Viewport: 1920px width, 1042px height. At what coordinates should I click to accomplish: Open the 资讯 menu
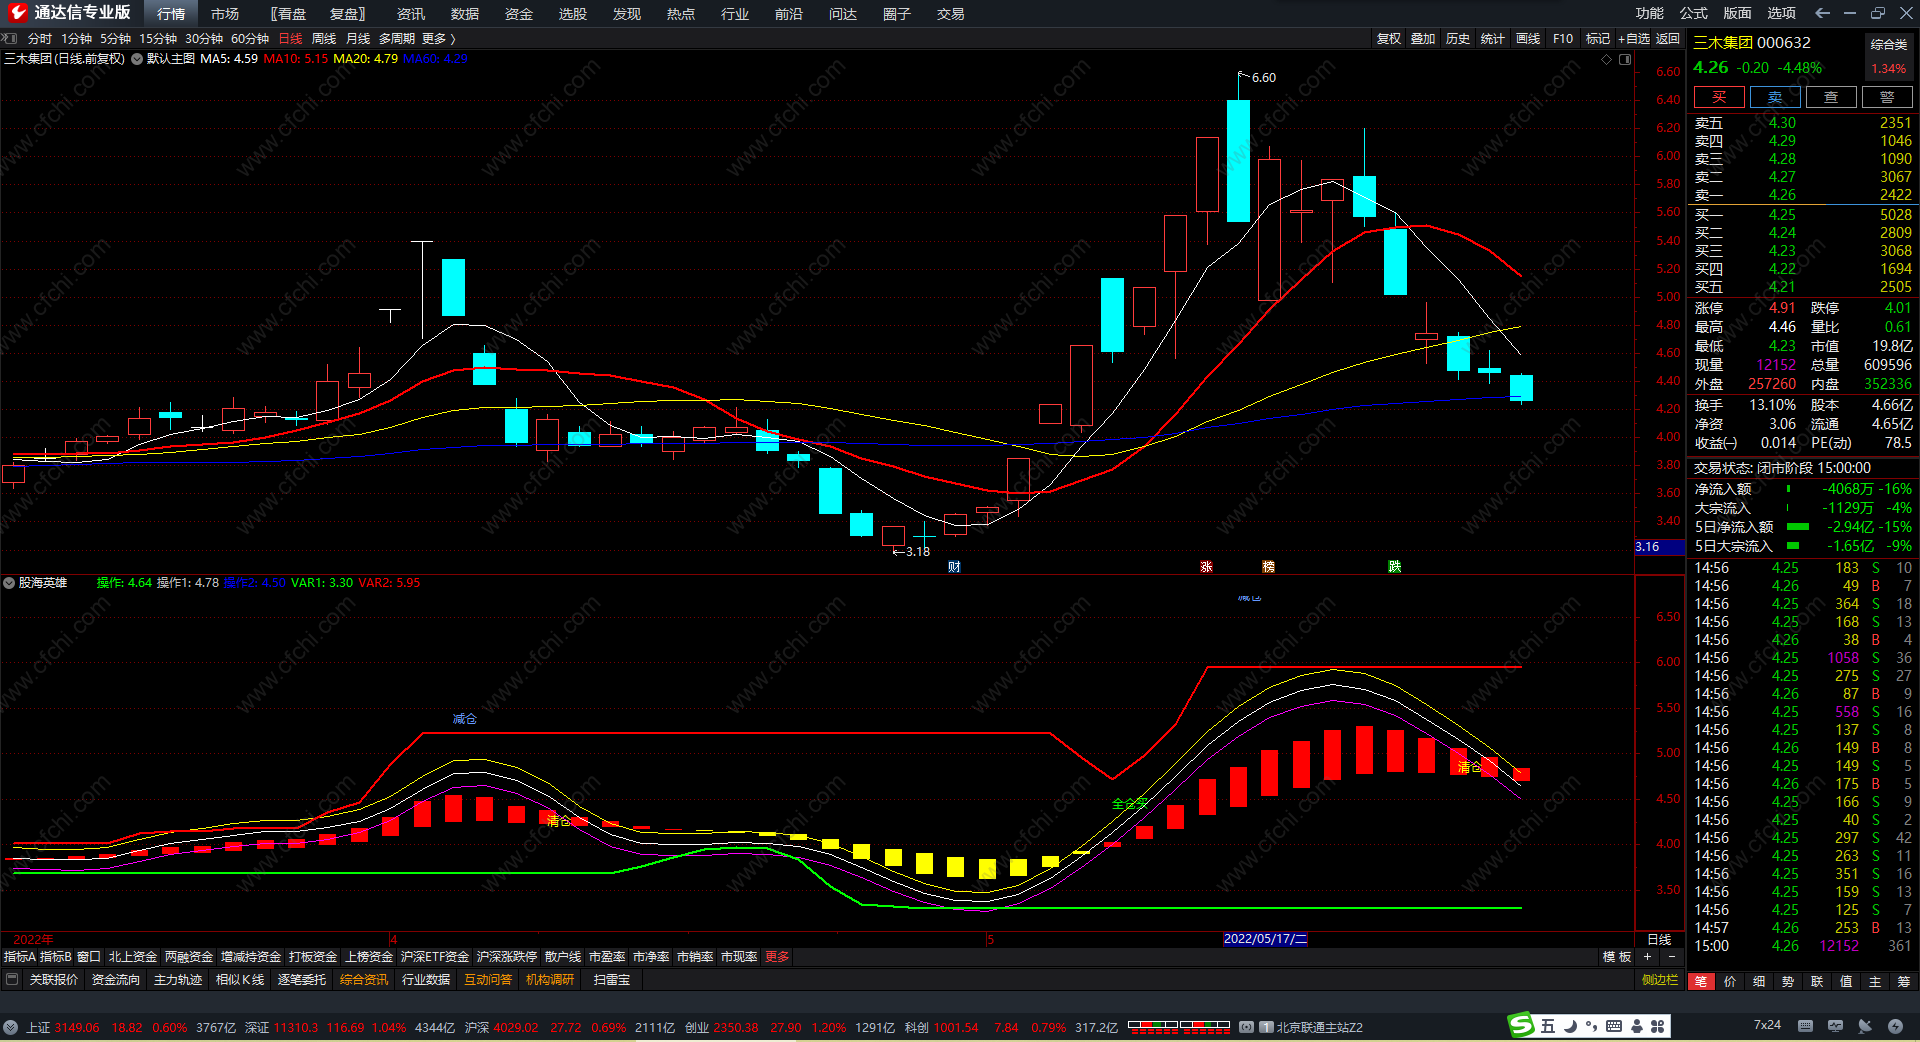pos(411,14)
